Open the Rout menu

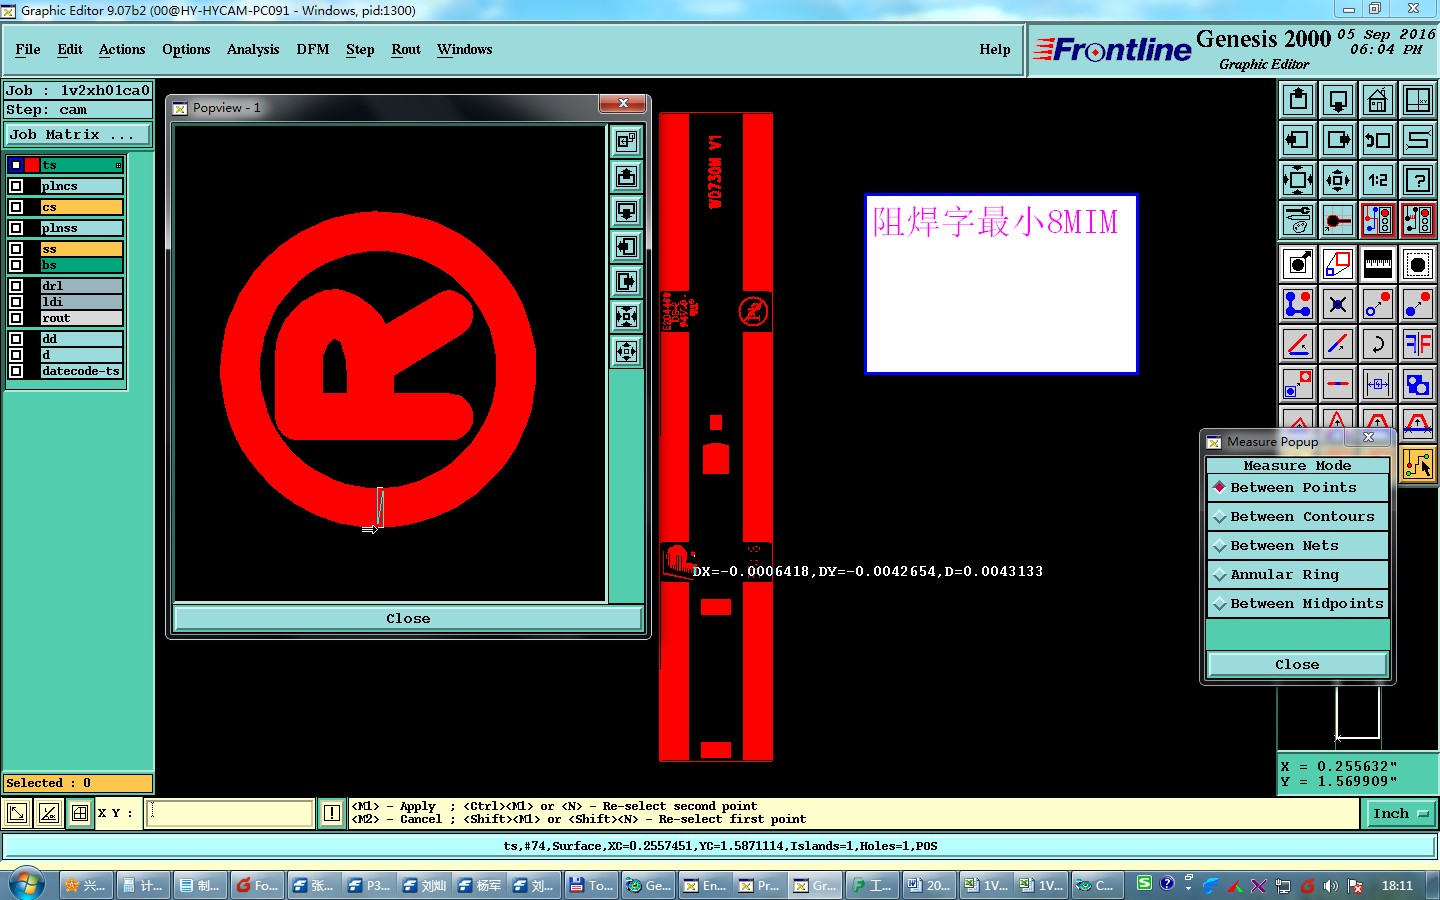pyautogui.click(x=406, y=49)
